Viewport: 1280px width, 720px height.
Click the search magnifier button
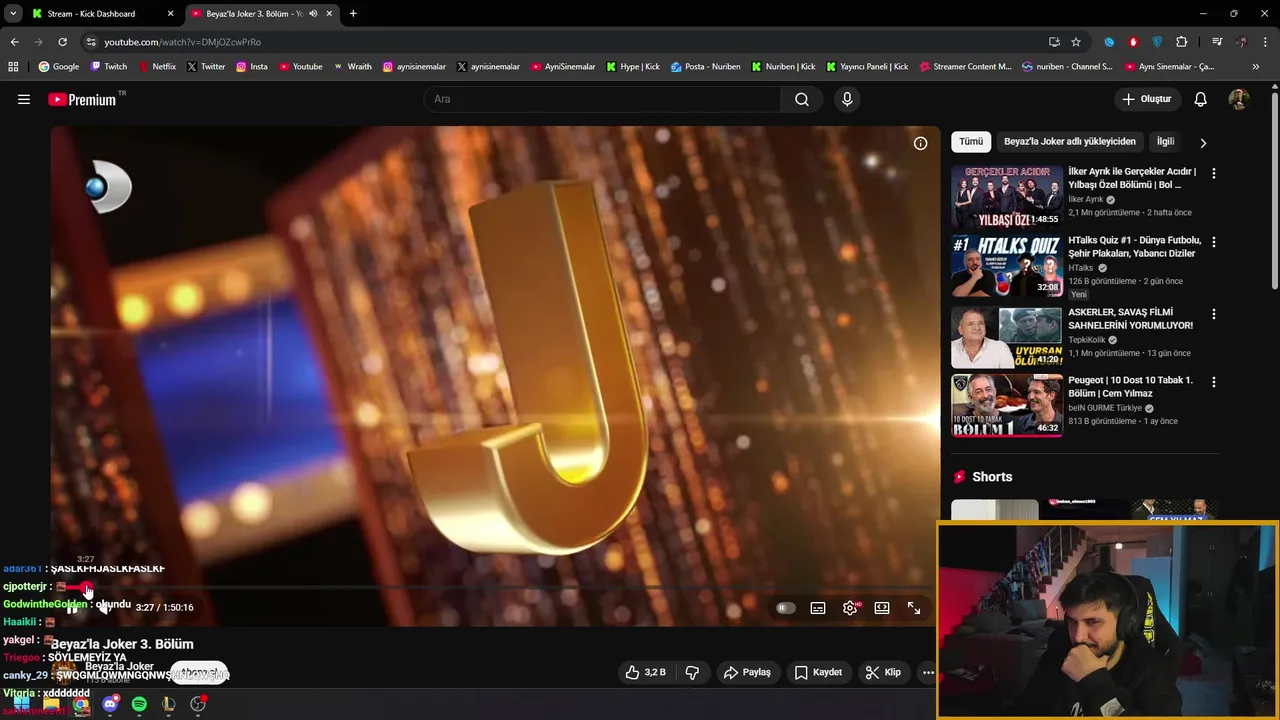point(802,99)
